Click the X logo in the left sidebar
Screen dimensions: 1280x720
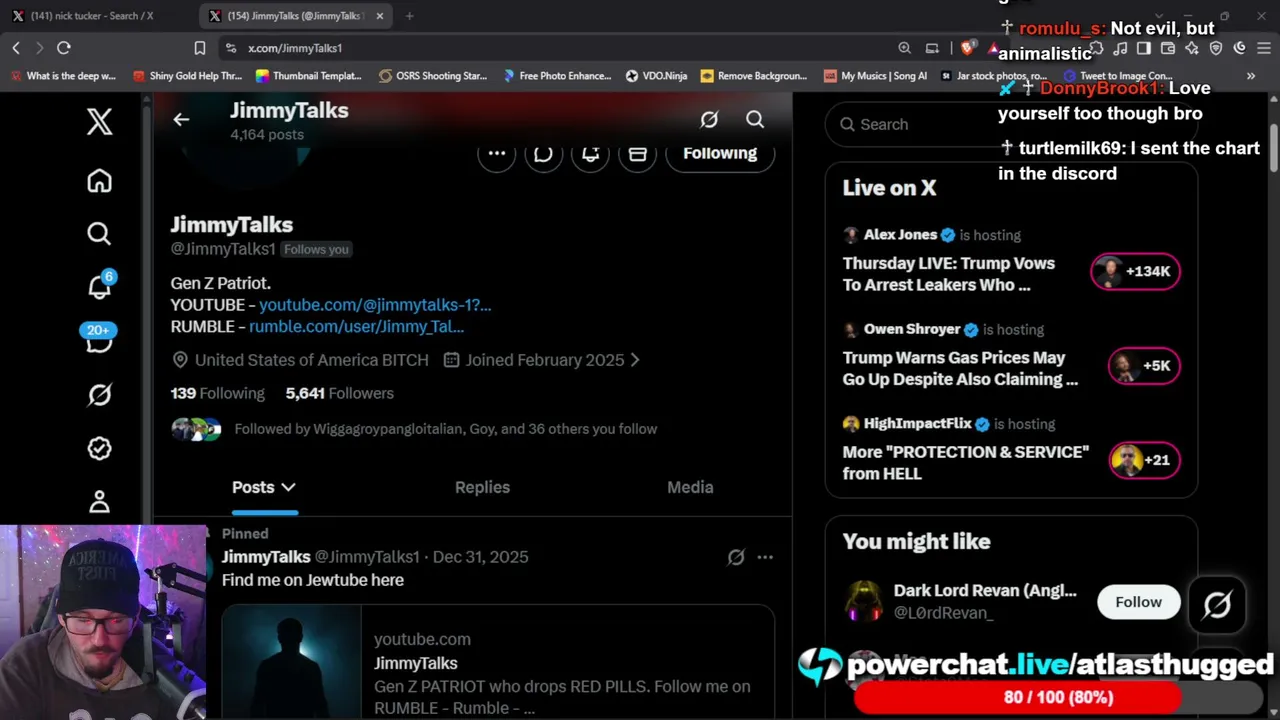coord(99,122)
